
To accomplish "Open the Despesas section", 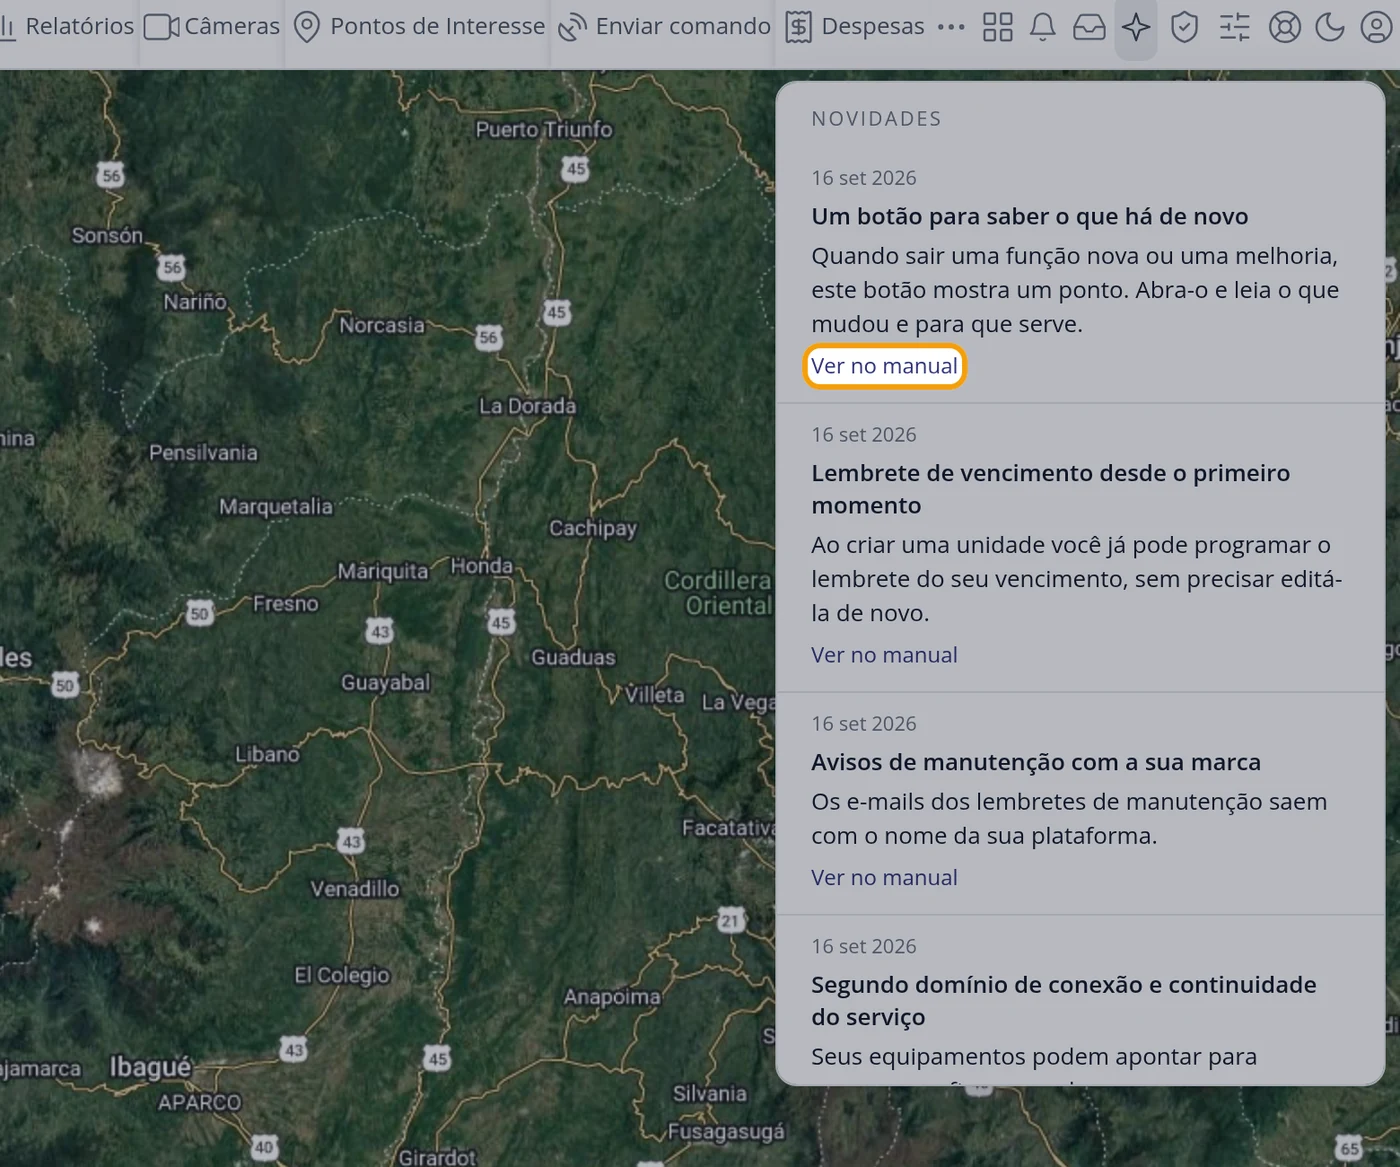I will click(855, 27).
